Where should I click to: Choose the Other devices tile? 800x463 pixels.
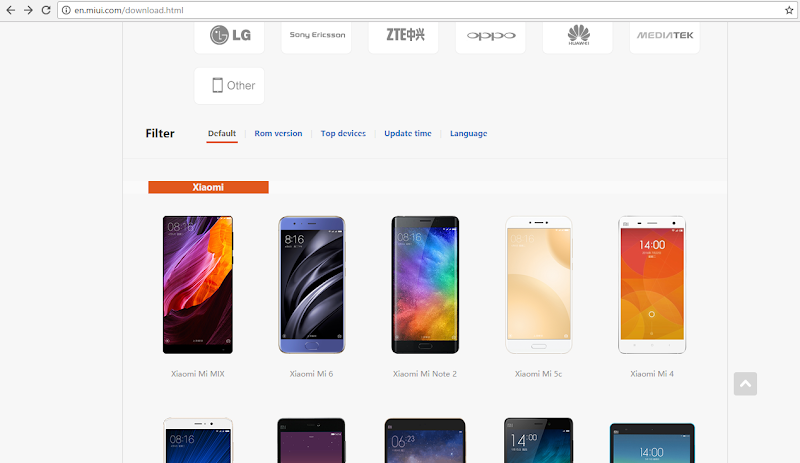coord(230,86)
